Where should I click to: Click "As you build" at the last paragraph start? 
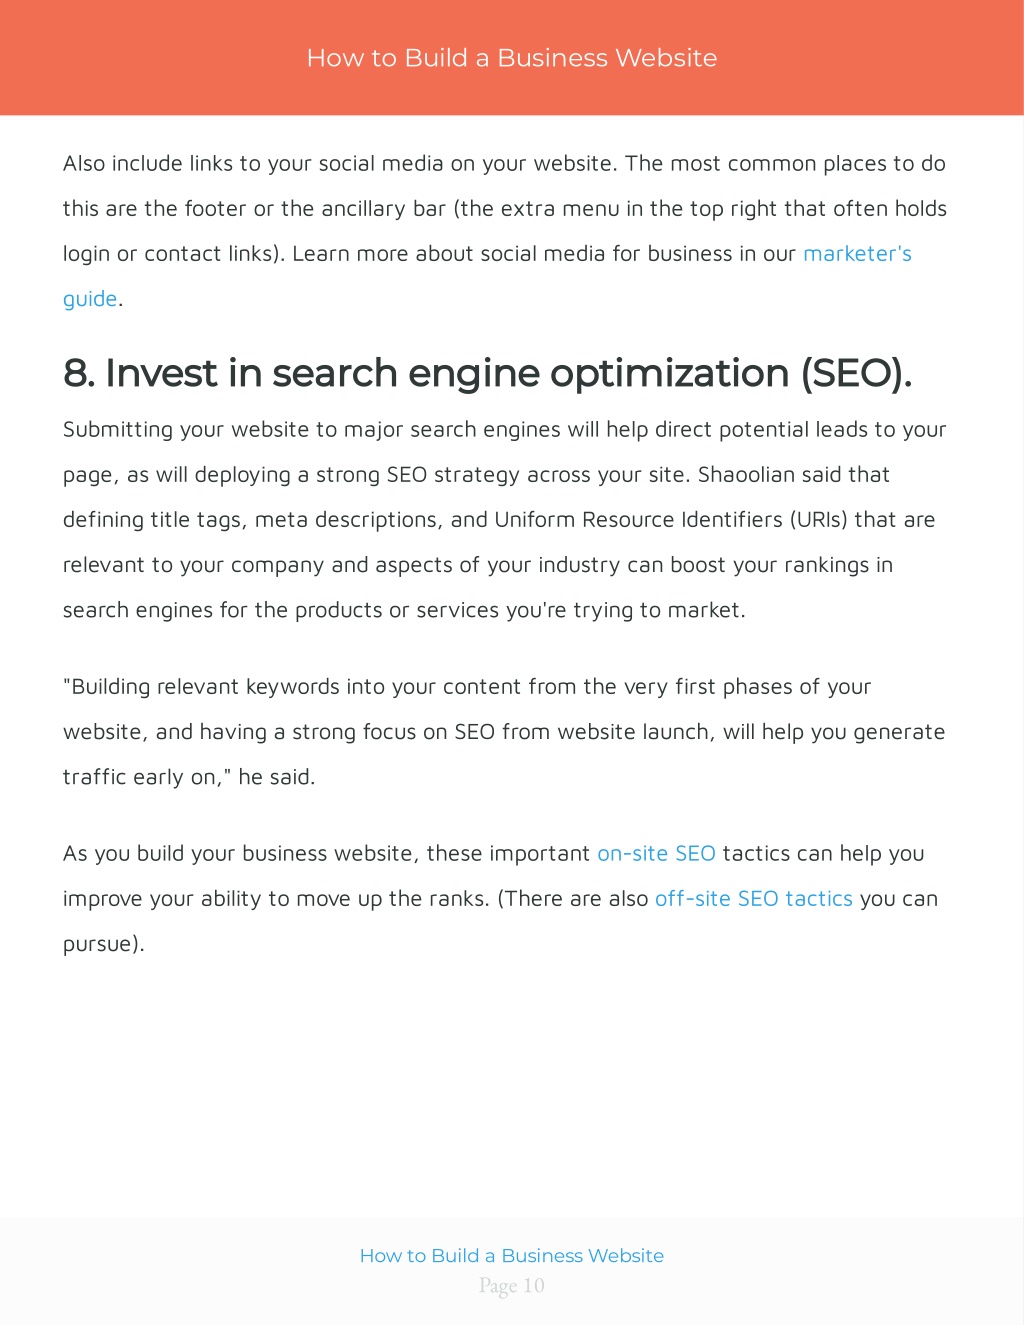(x=120, y=854)
